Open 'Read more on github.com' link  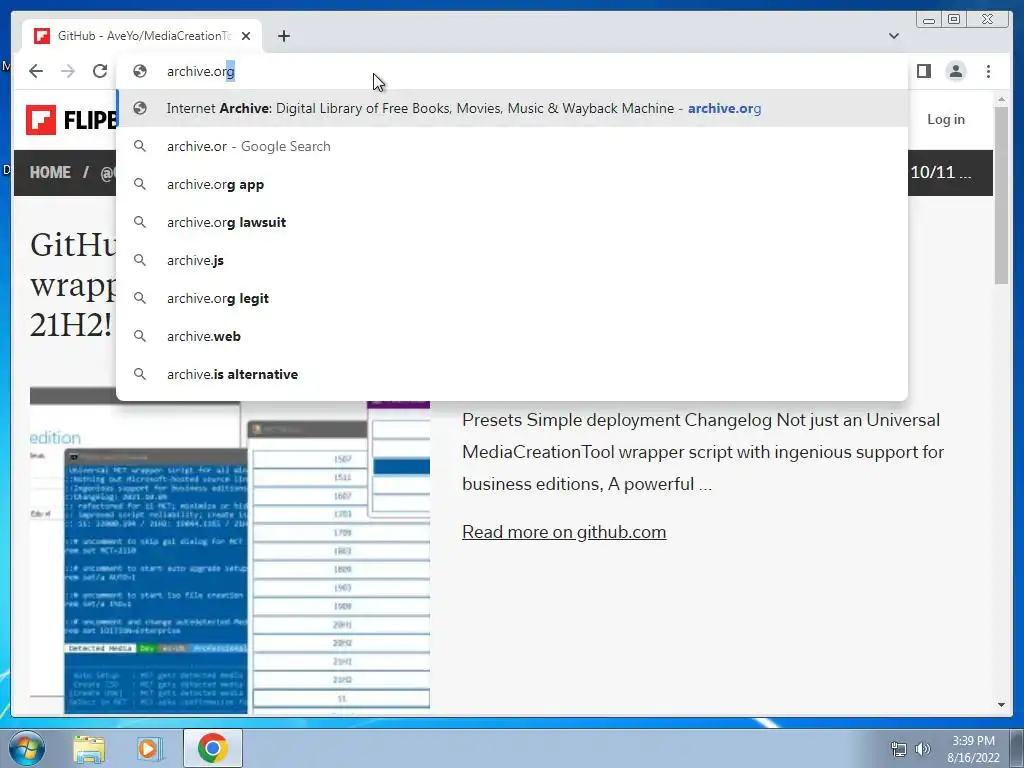[564, 532]
